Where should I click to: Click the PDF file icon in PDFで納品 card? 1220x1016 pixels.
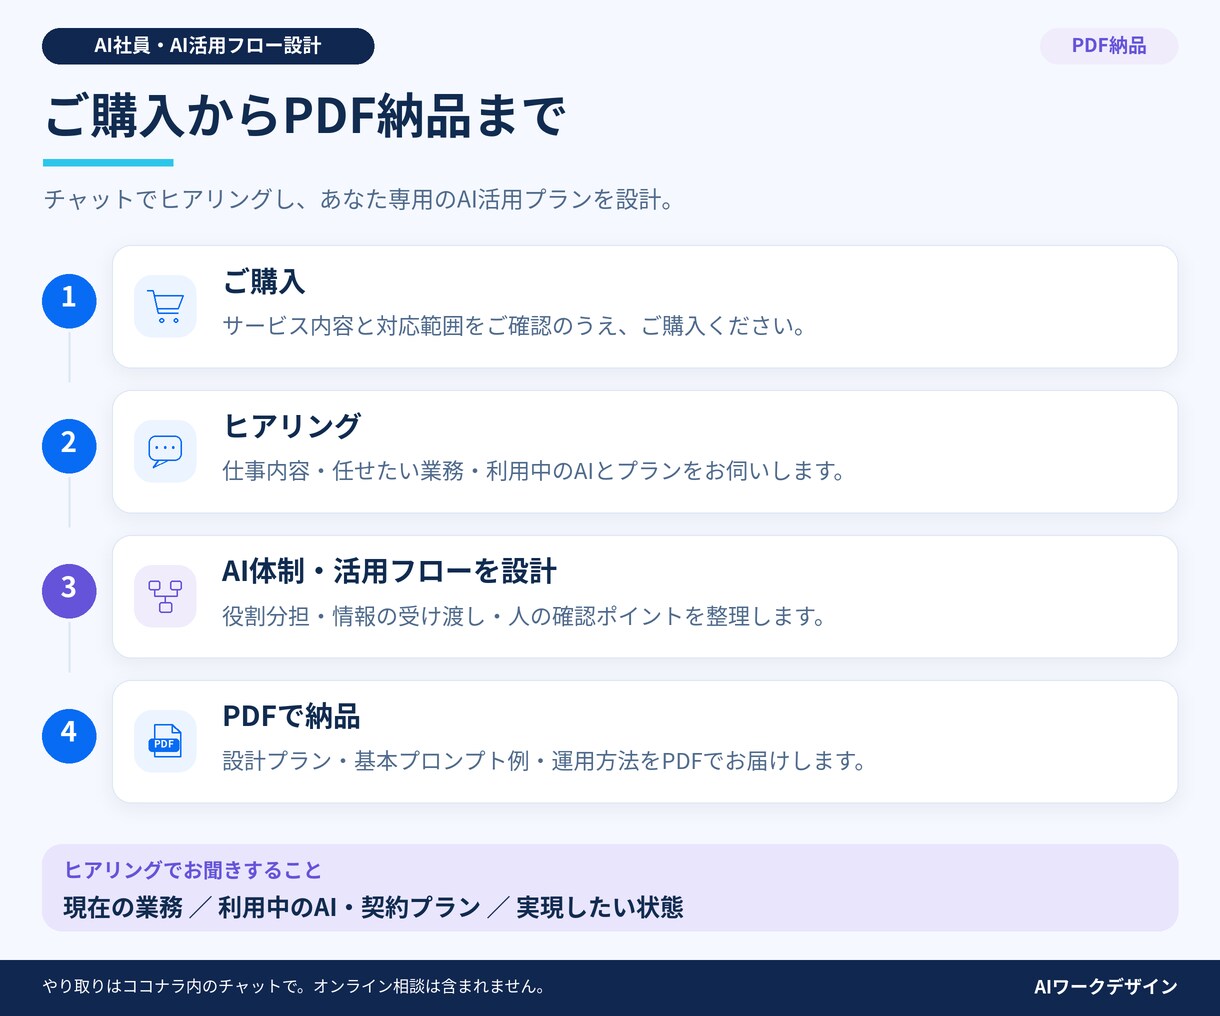[x=165, y=741]
